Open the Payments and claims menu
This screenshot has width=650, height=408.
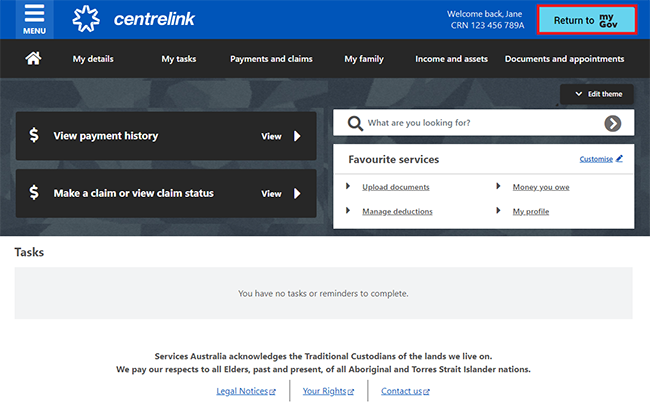click(x=271, y=59)
